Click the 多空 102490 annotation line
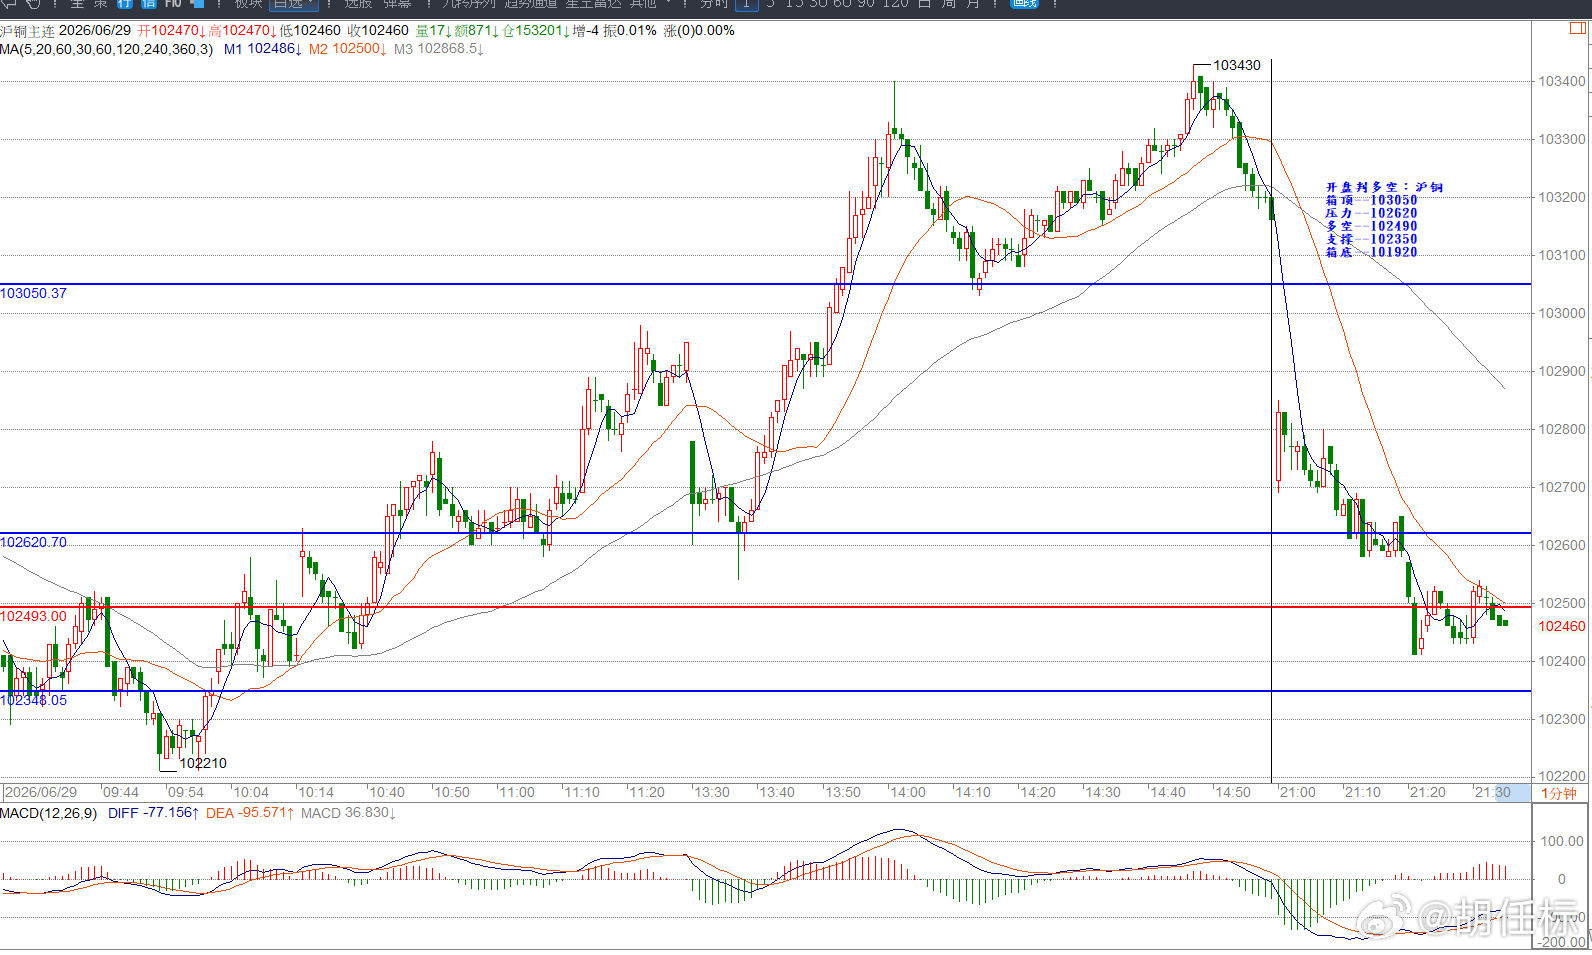This screenshot has height=955, width=1592. (1371, 226)
